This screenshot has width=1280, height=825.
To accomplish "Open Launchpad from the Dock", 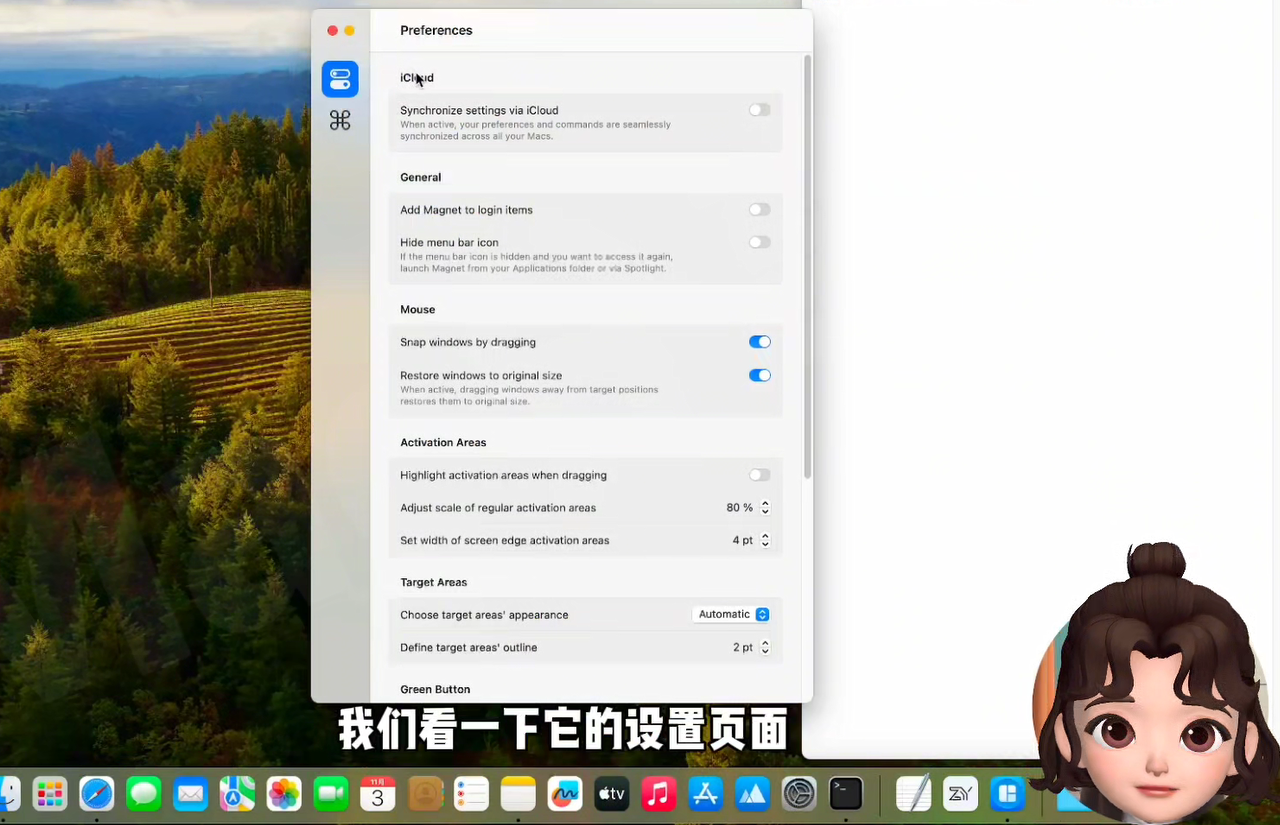I will pyautogui.click(x=49, y=794).
